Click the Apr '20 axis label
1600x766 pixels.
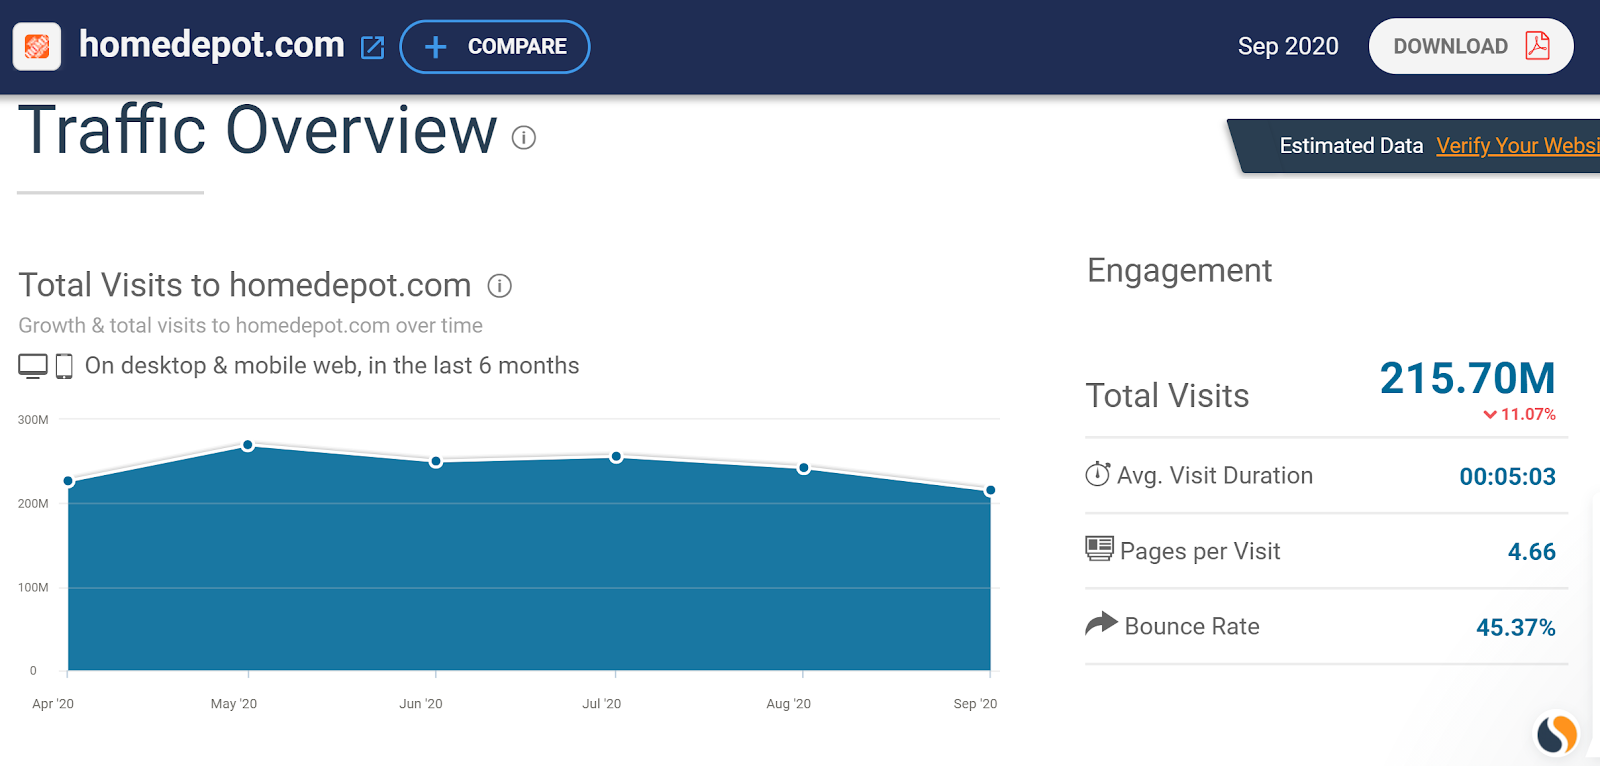click(53, 704)
